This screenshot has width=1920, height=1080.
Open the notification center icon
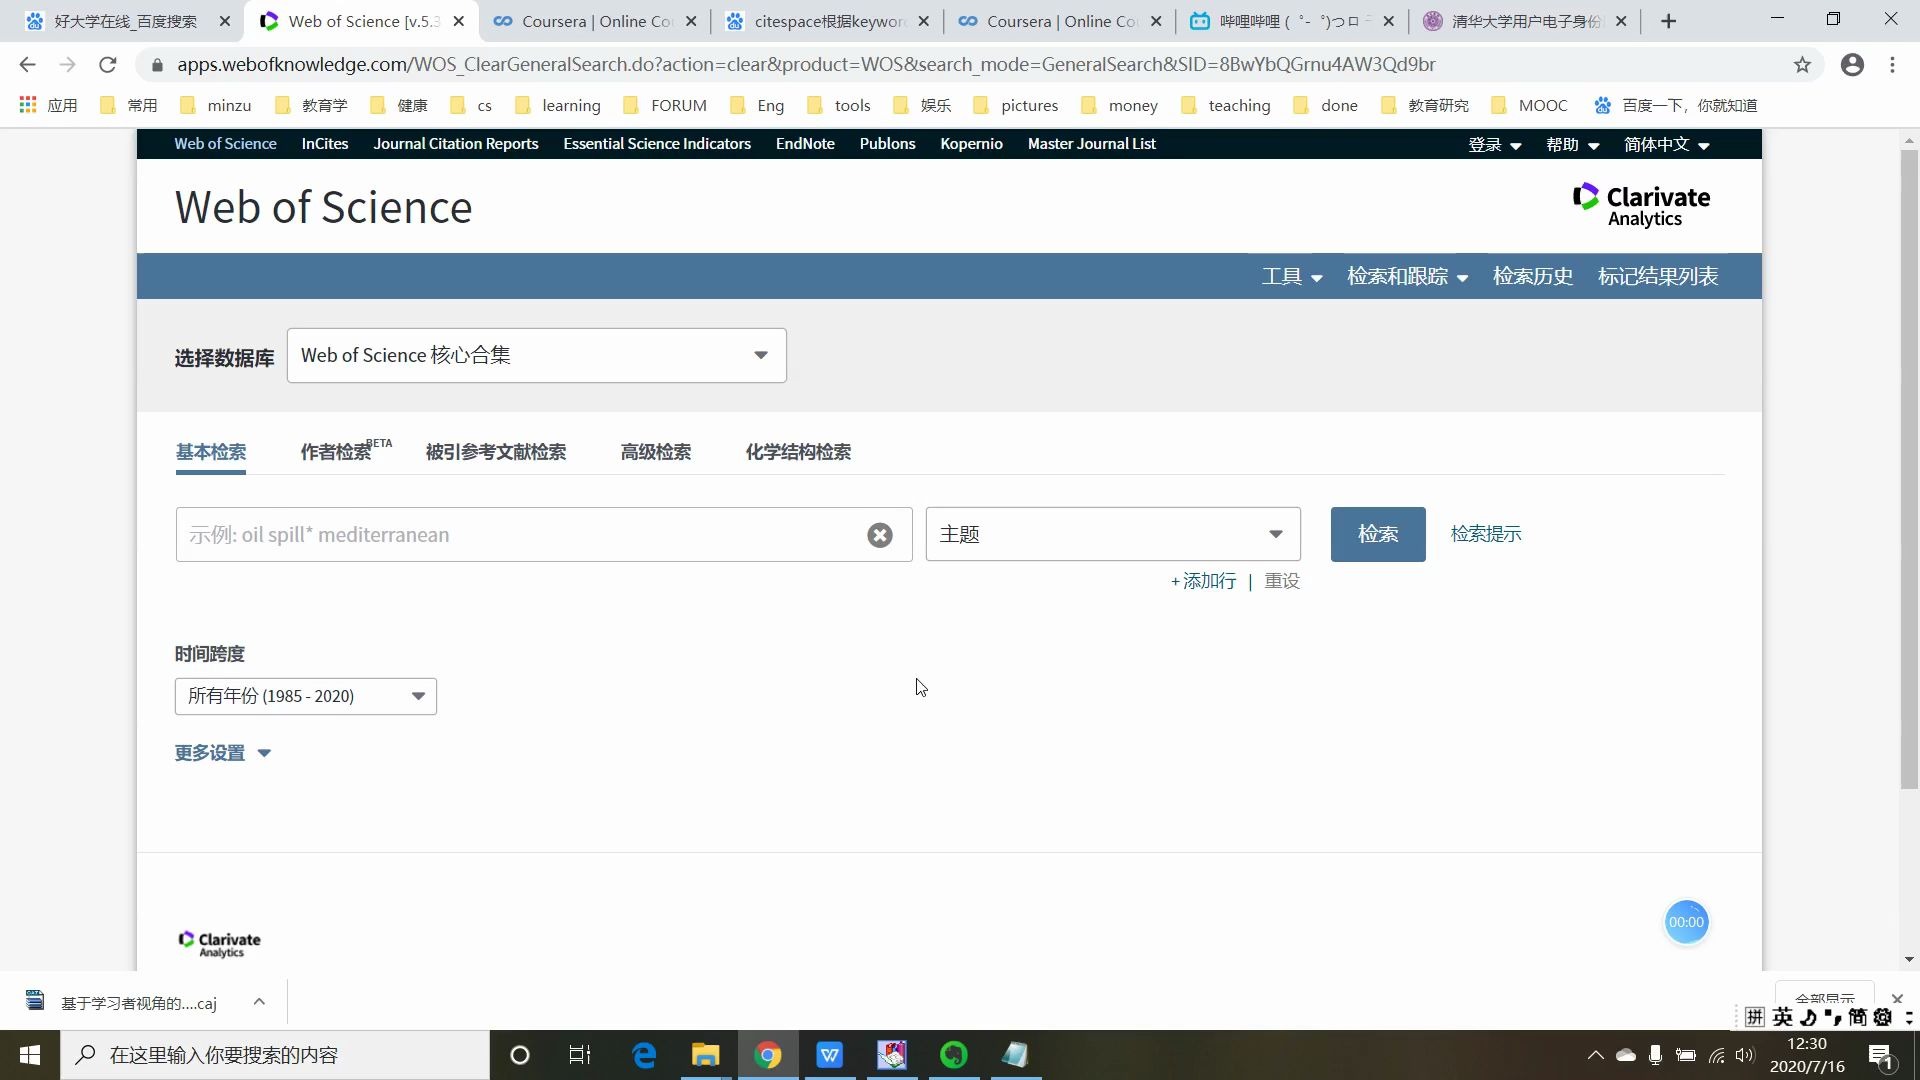[x=1881, y=1055]
